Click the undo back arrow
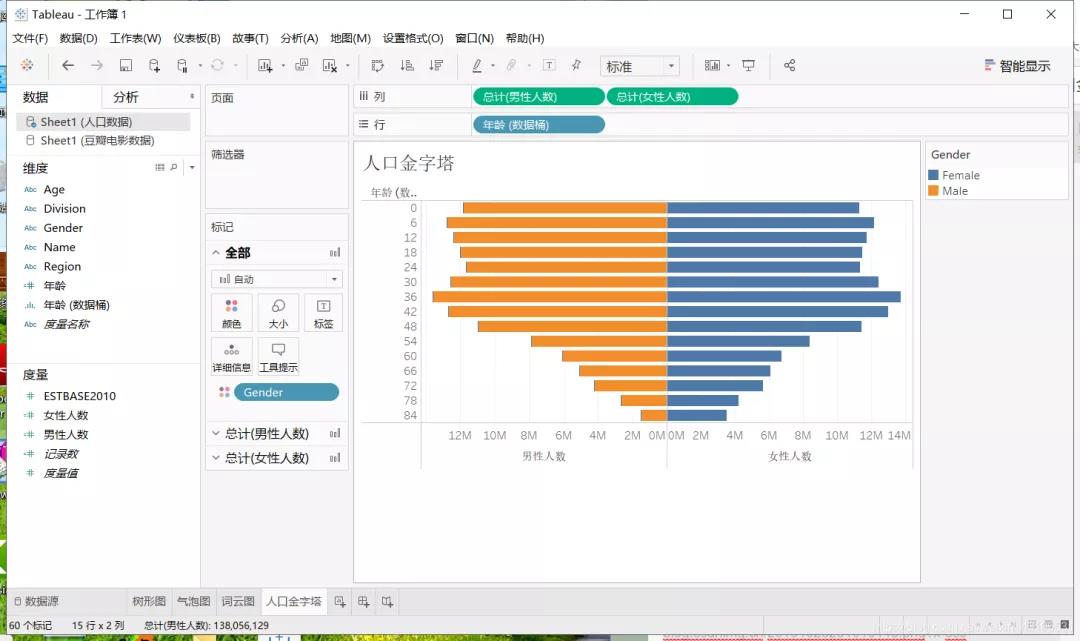The height and width of the screenshot is (641, 1080). tap(68, 65)
